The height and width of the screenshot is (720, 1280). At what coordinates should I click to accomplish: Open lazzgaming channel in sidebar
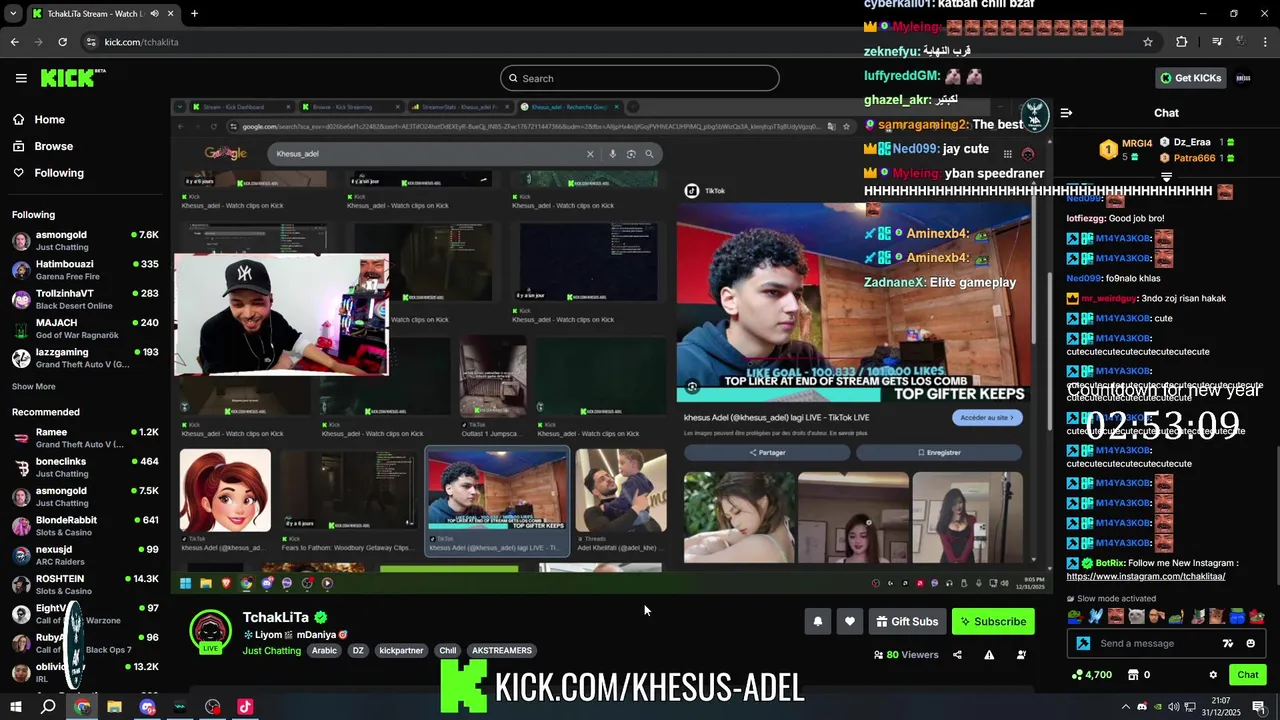click(x=85, y=358)
